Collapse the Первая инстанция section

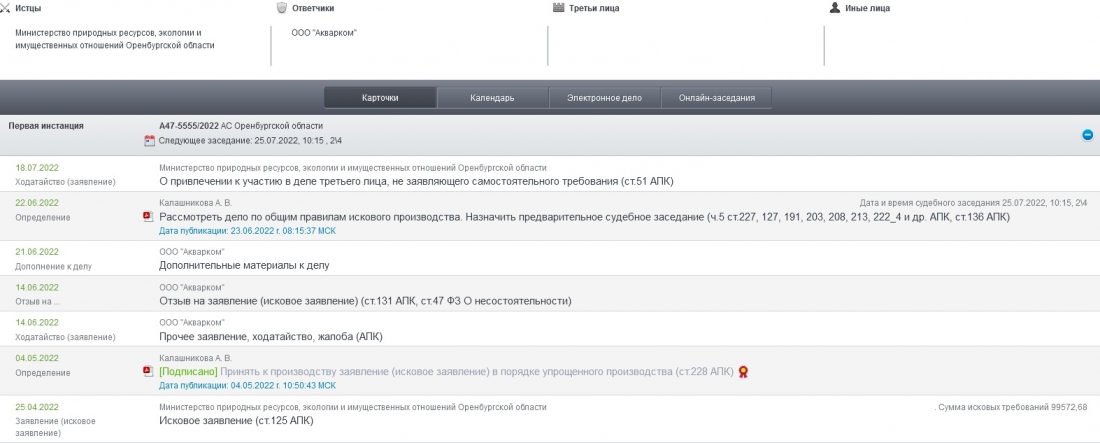[x=1087, y=134]
